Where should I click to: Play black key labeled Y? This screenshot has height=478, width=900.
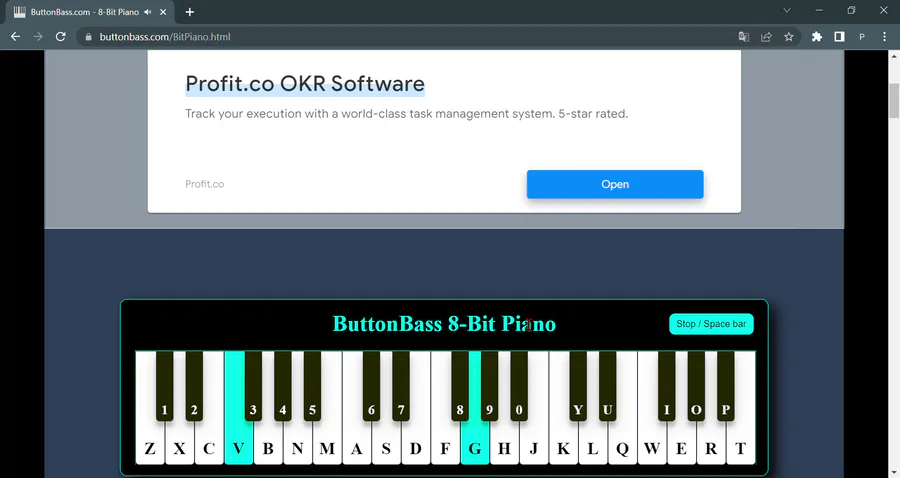(578, 386)
